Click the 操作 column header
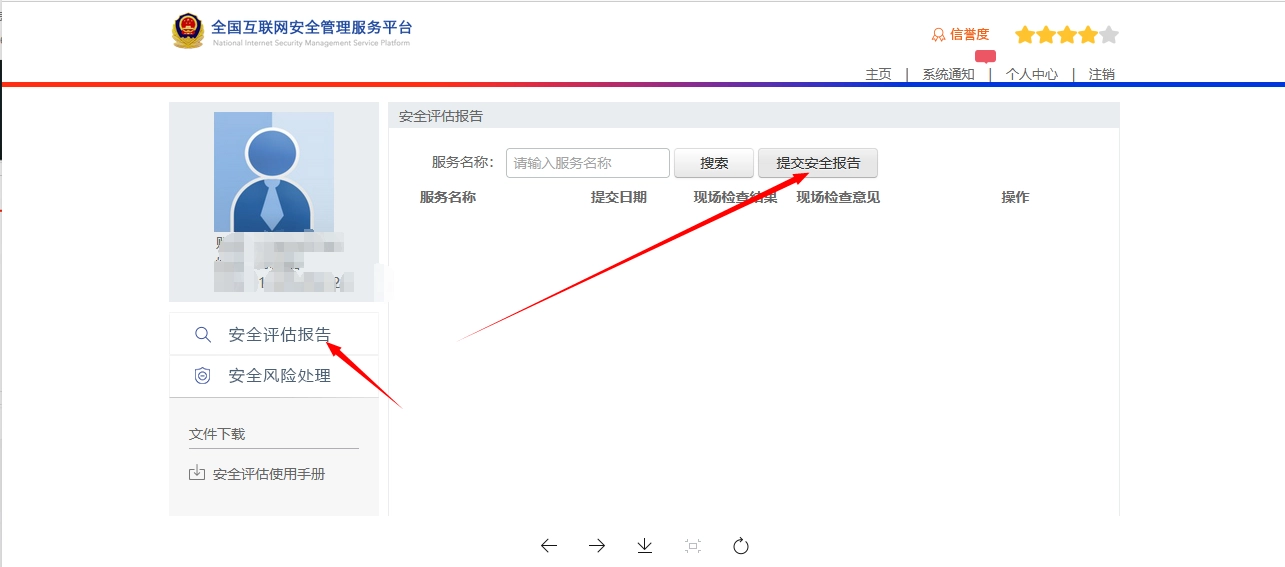Image resolution: width=1285 pixels, height=567 pixels. 1015,197
